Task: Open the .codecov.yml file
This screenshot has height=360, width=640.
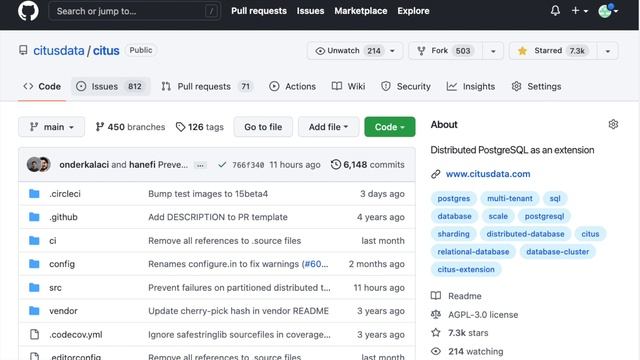Action: [x=76, y=335]
